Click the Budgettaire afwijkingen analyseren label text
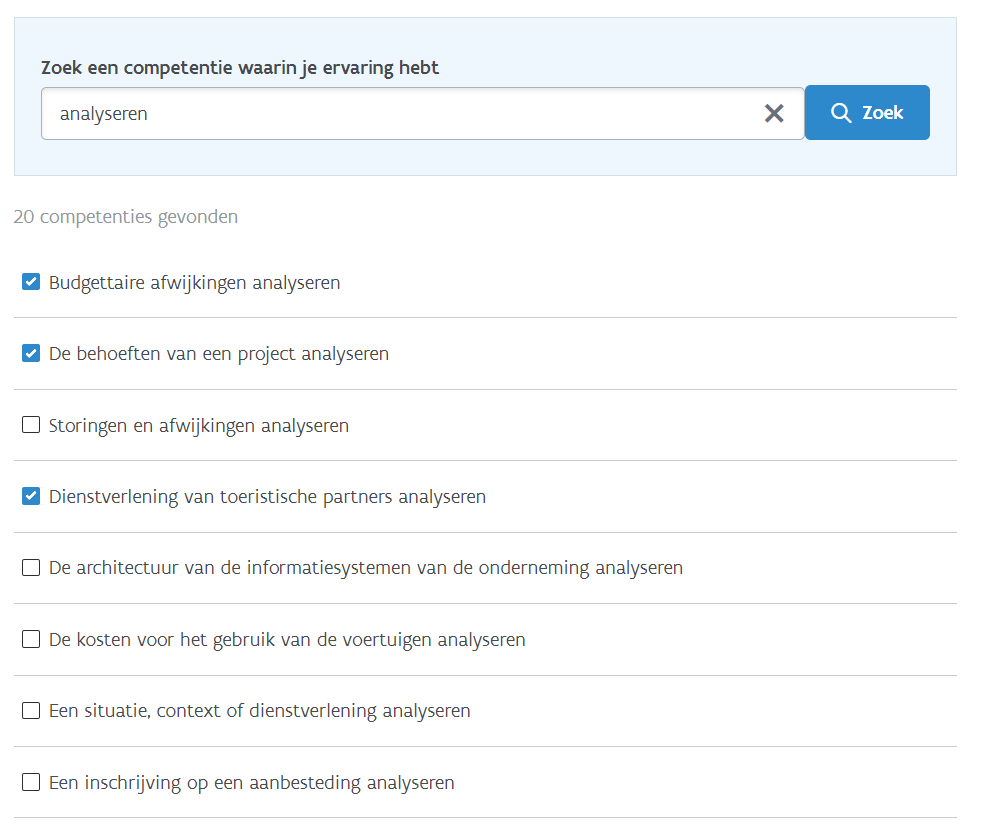The width and height of the screenshot is (996, 834). pyautogui.click(x=194, y=283)
